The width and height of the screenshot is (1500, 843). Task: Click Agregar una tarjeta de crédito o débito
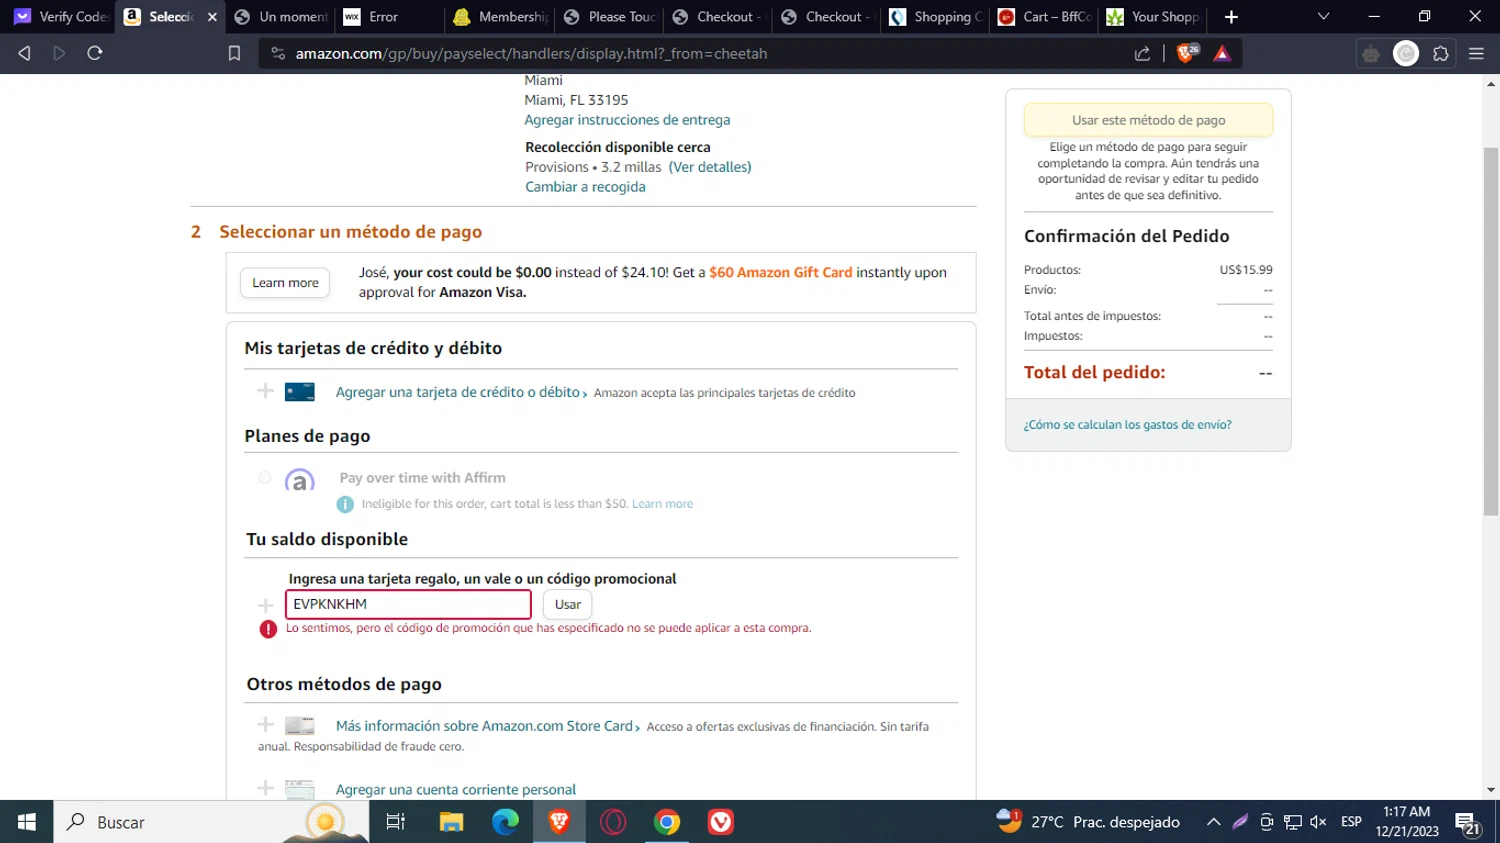tap(458, 392)
